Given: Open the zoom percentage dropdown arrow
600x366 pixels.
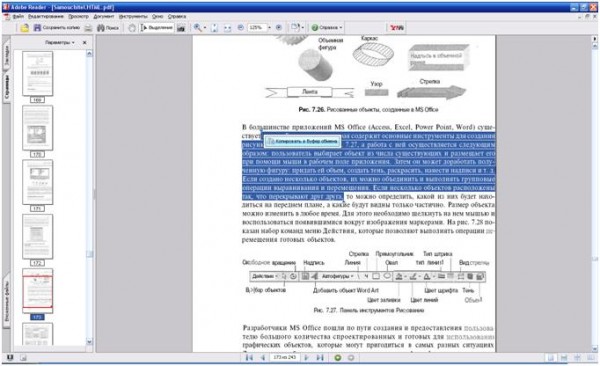Looking at the screenshot, I should pyautogui.click(x=269, y=28).
